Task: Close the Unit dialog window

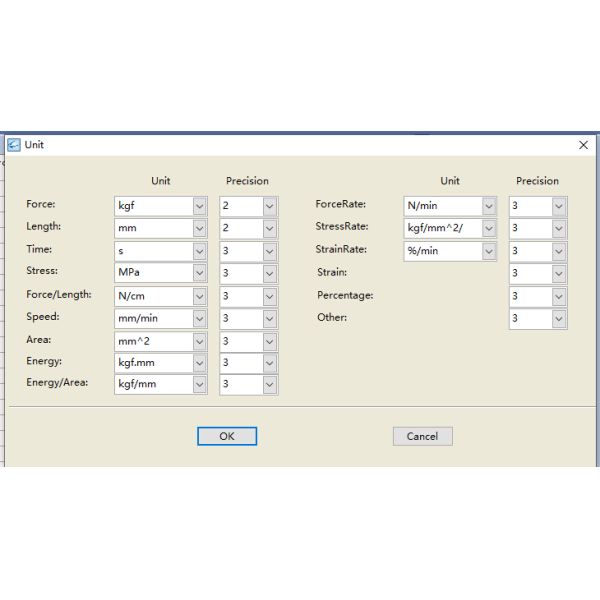Action: pos(583,145)
